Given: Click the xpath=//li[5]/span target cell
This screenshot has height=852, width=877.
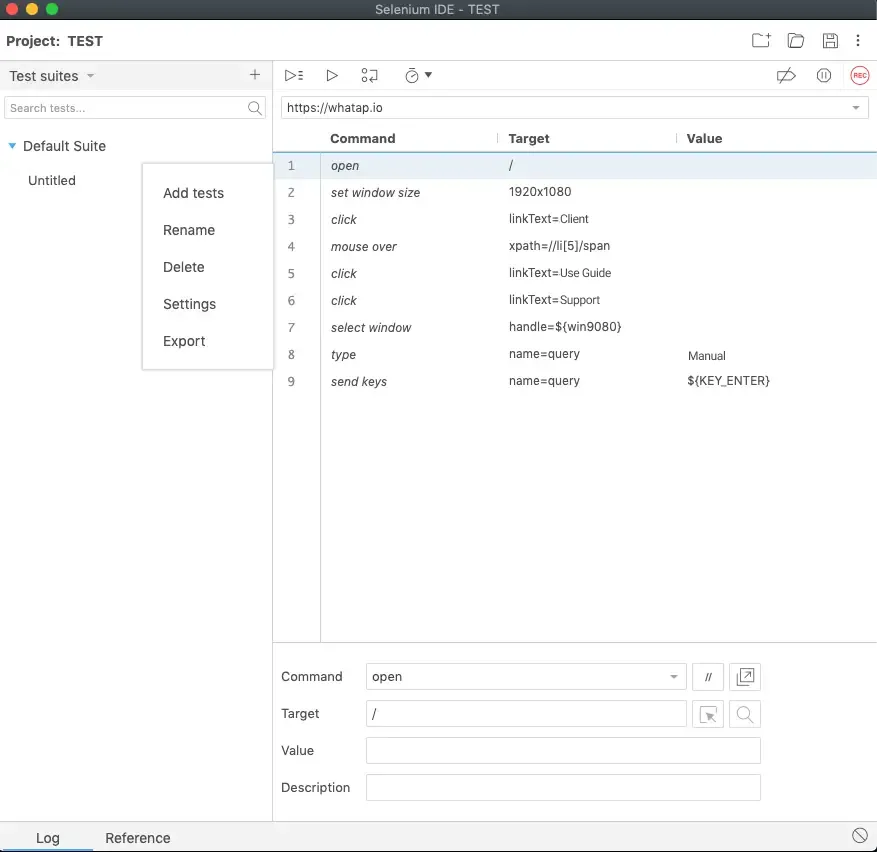Looking at the screenshot, I should pyautogui.click(x=559, y=246).
